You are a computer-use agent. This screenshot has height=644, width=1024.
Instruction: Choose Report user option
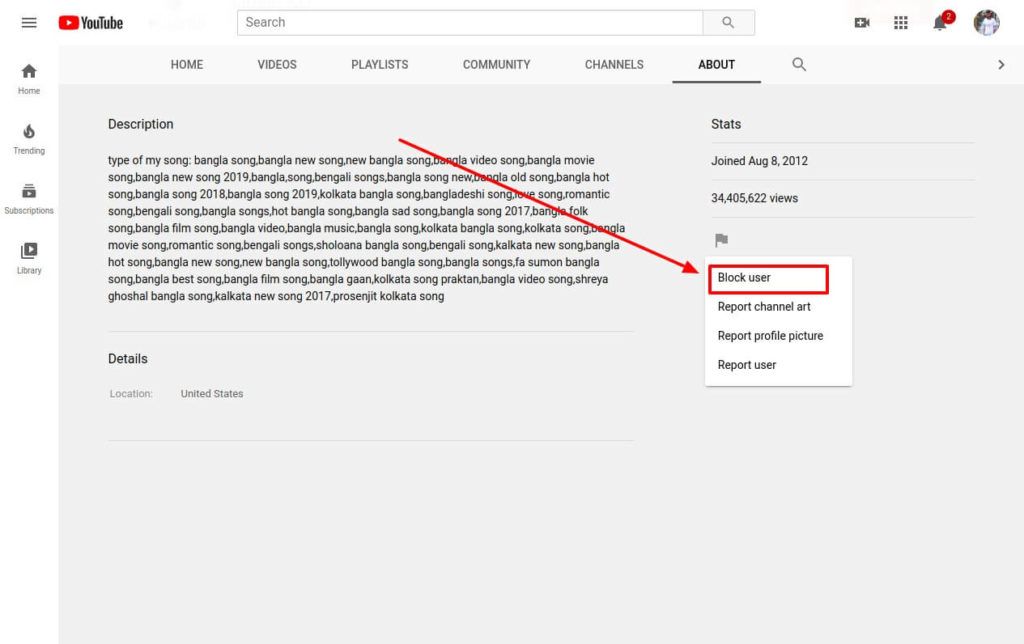(746, 364)
